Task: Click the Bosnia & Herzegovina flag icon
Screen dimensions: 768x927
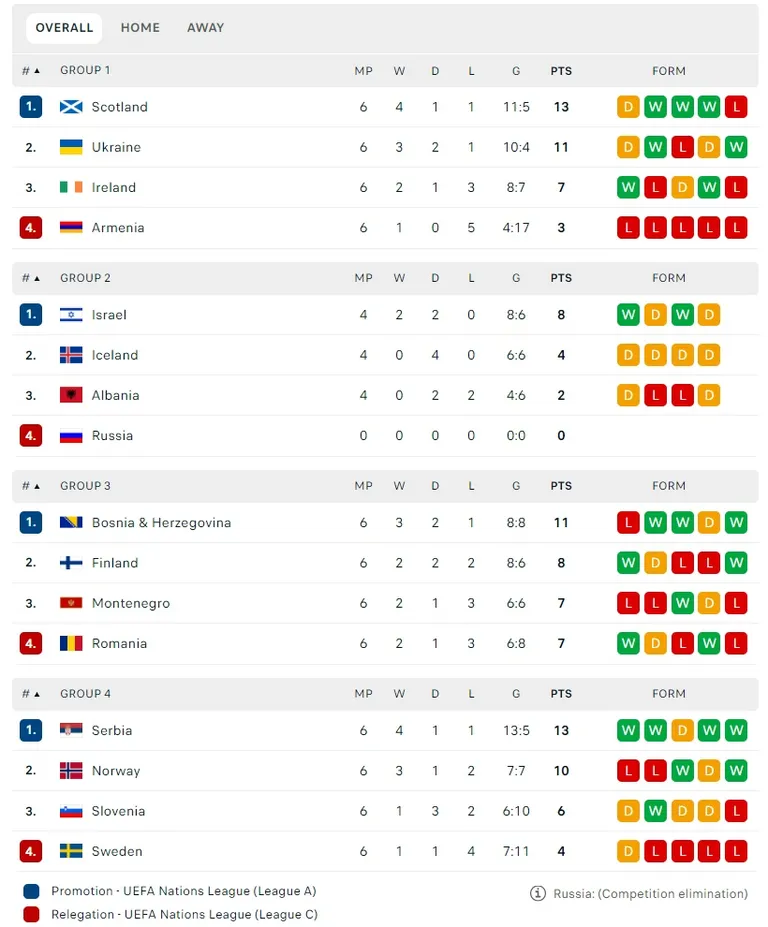Action: 71,523
